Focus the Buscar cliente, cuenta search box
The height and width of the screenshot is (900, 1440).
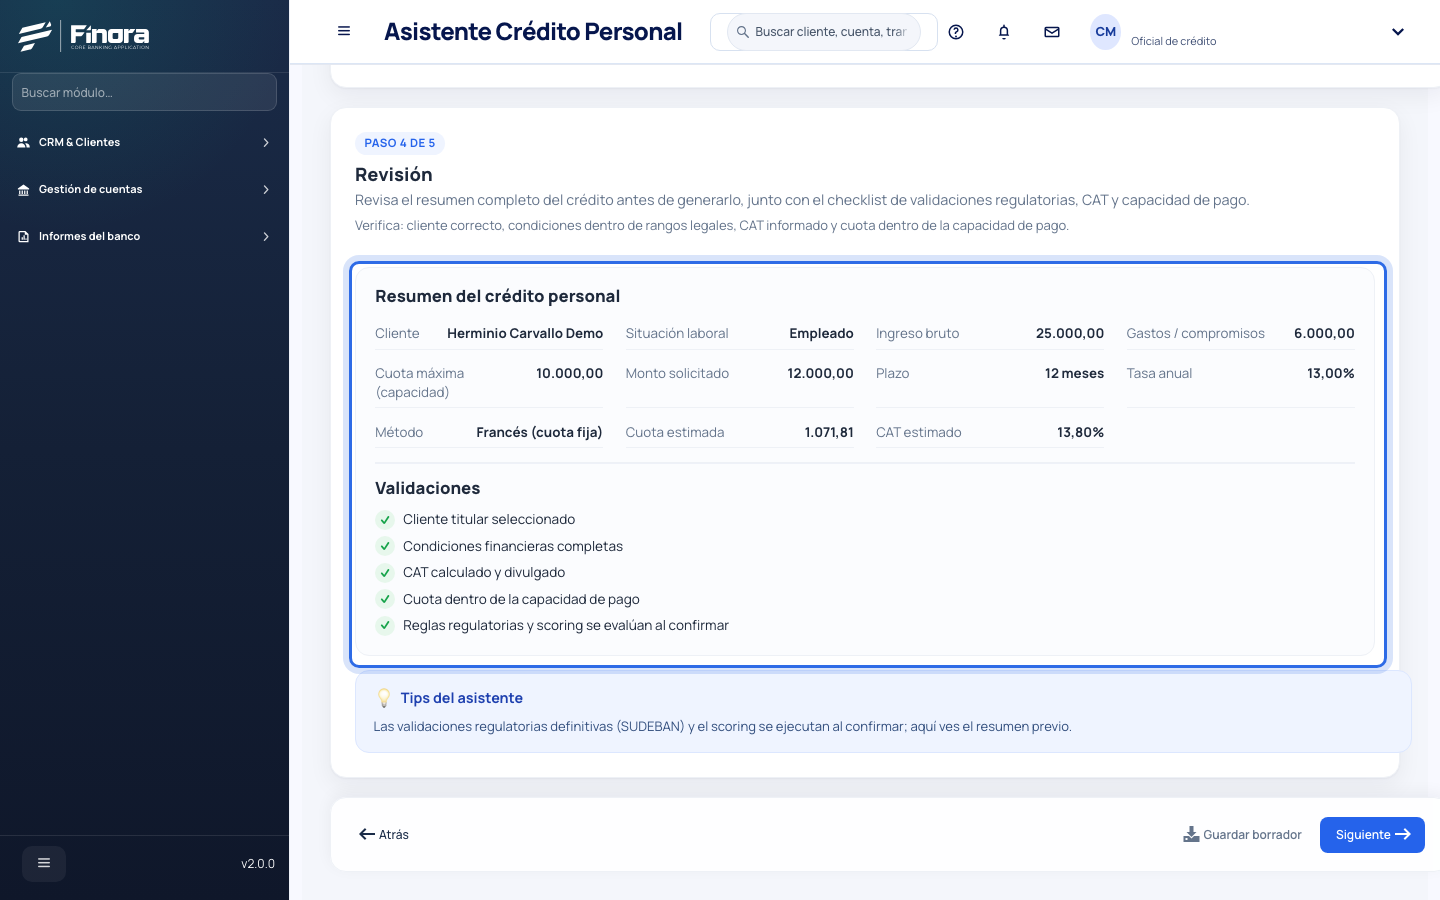click(823, 32)
